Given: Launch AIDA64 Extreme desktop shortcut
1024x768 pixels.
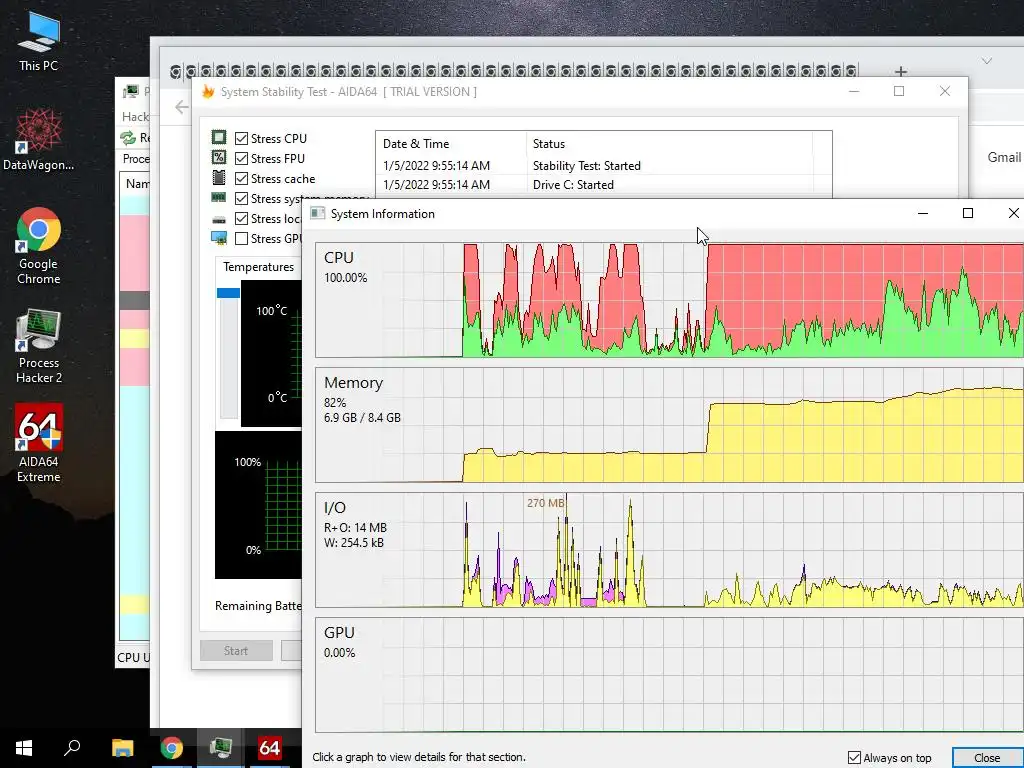Looking at the screenshot, I should pos(39,443).
